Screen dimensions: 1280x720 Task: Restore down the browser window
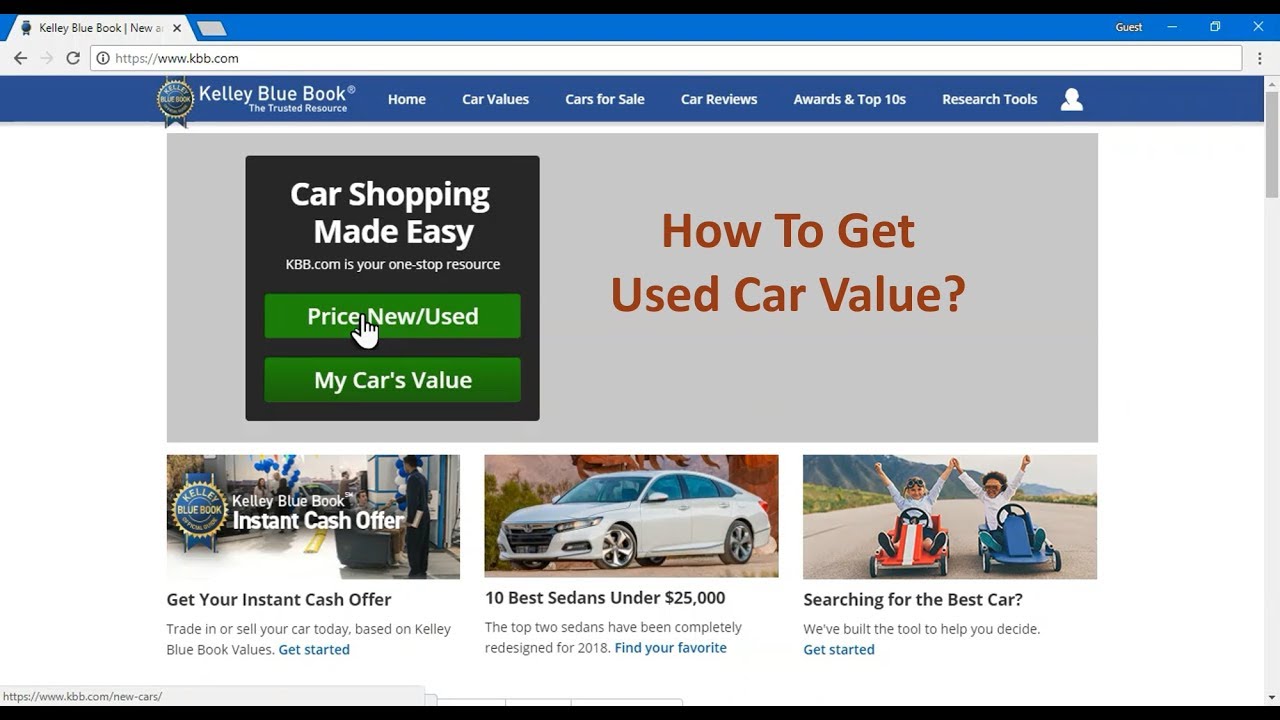(x=1215, y=27)
